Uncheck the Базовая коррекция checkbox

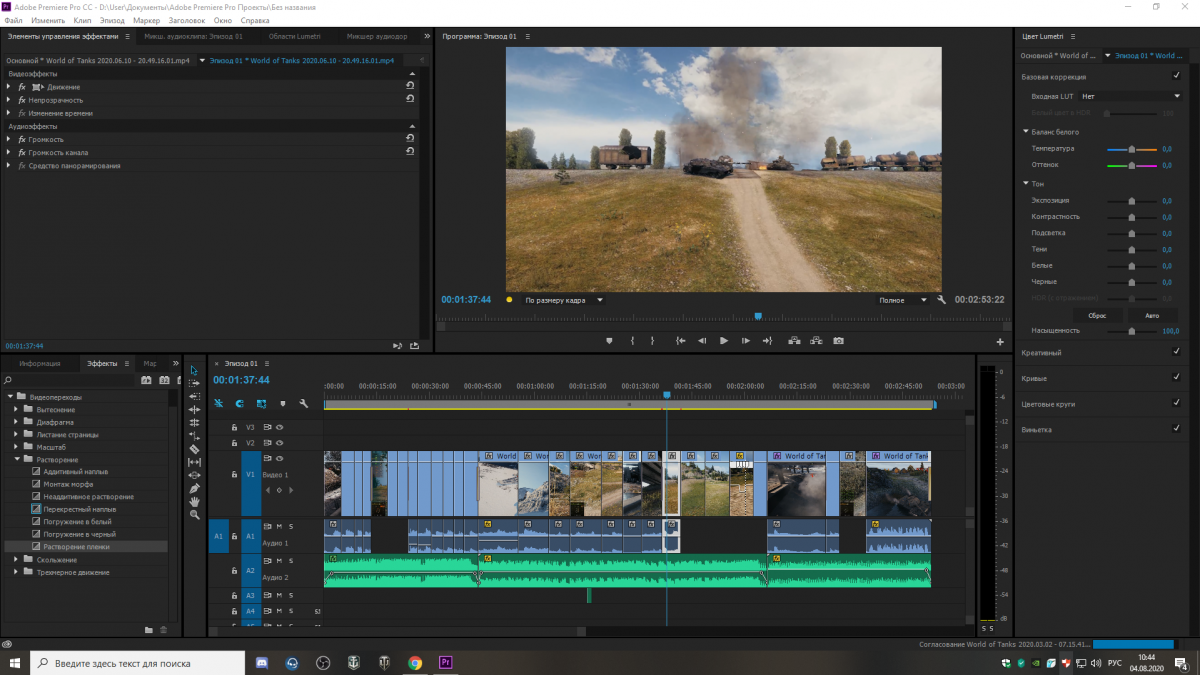[1176, 77]
